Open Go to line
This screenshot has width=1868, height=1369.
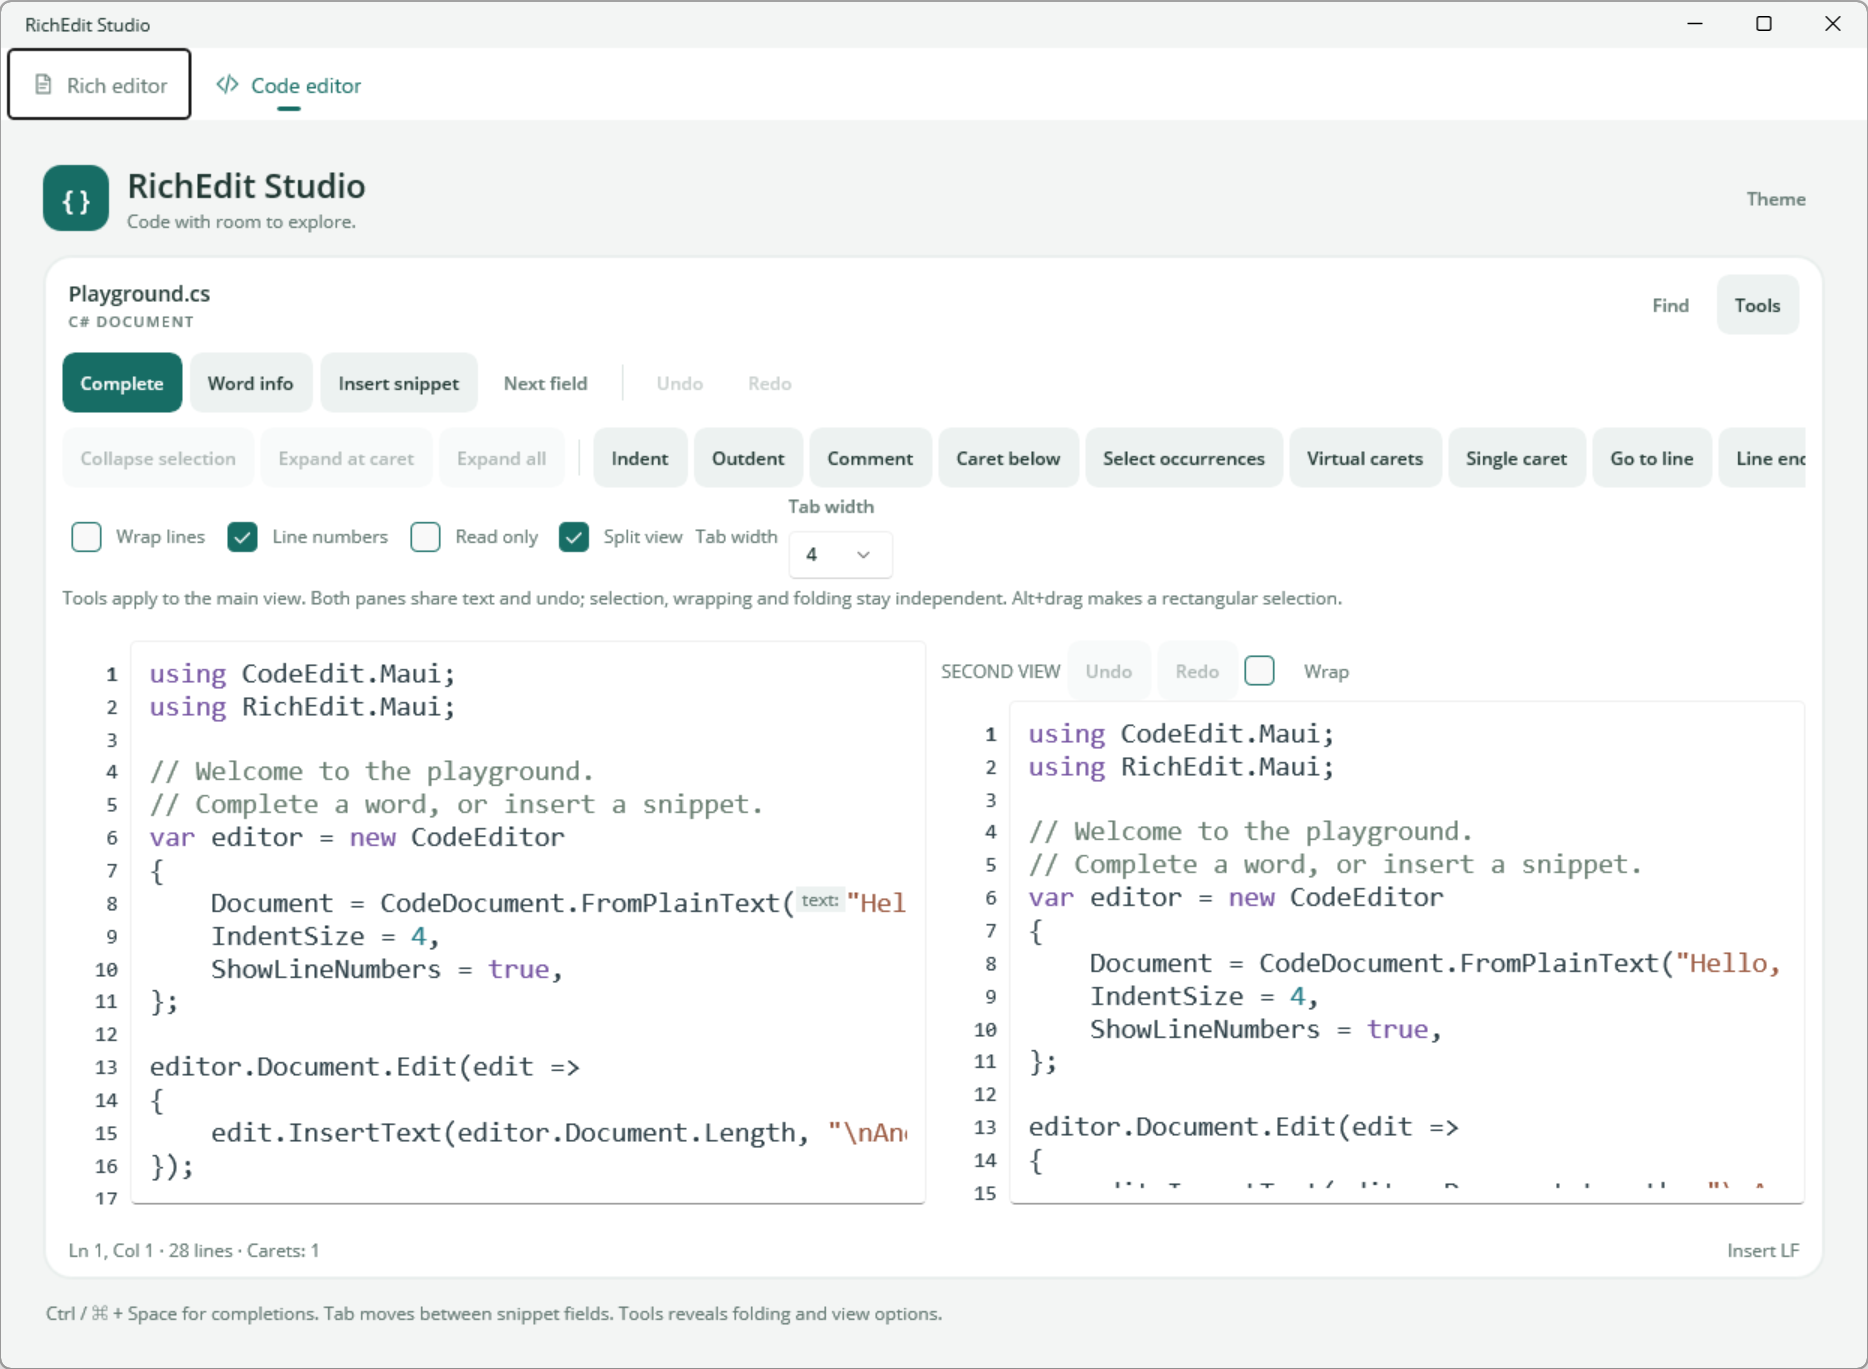1651,458
